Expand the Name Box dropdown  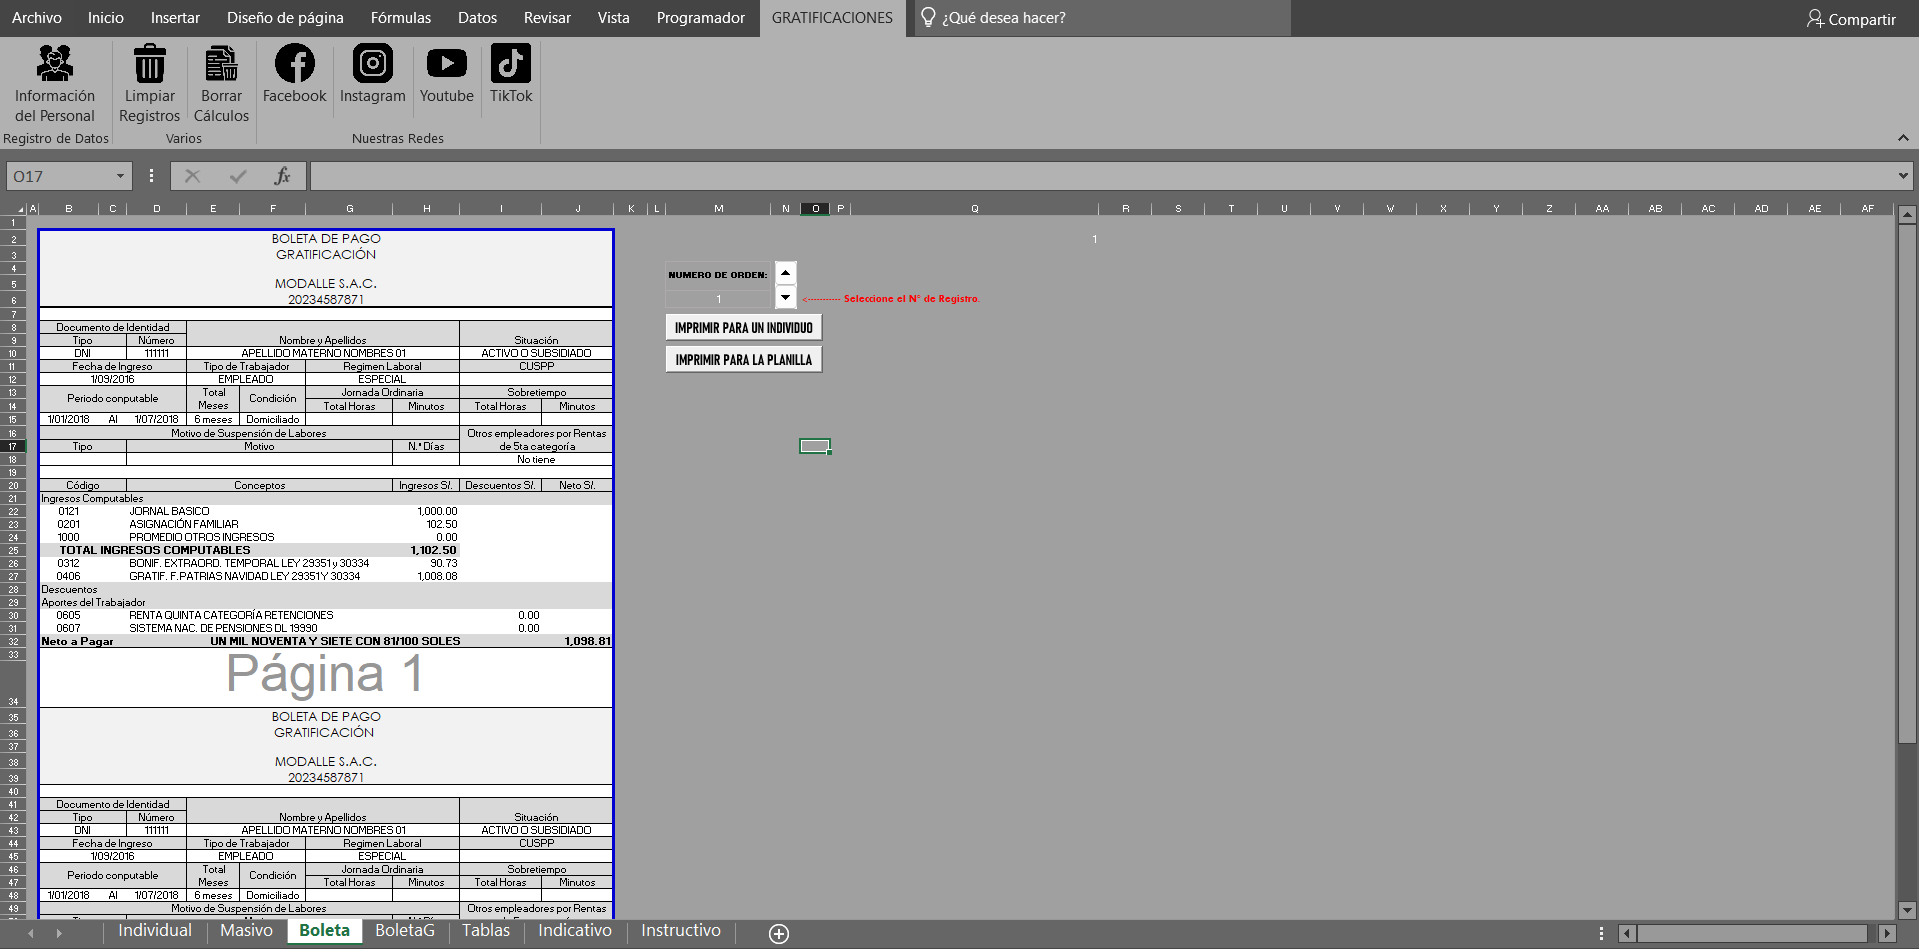tap(120, 177)
